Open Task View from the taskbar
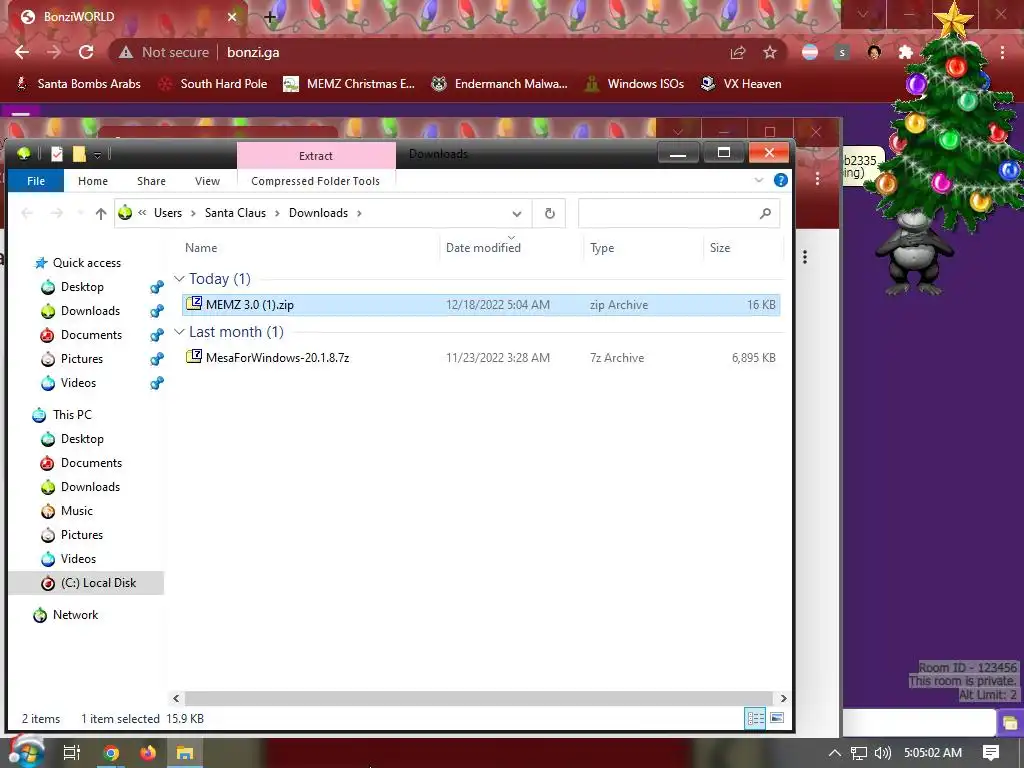Screen dimensions: 1024x768 point(72,753)
